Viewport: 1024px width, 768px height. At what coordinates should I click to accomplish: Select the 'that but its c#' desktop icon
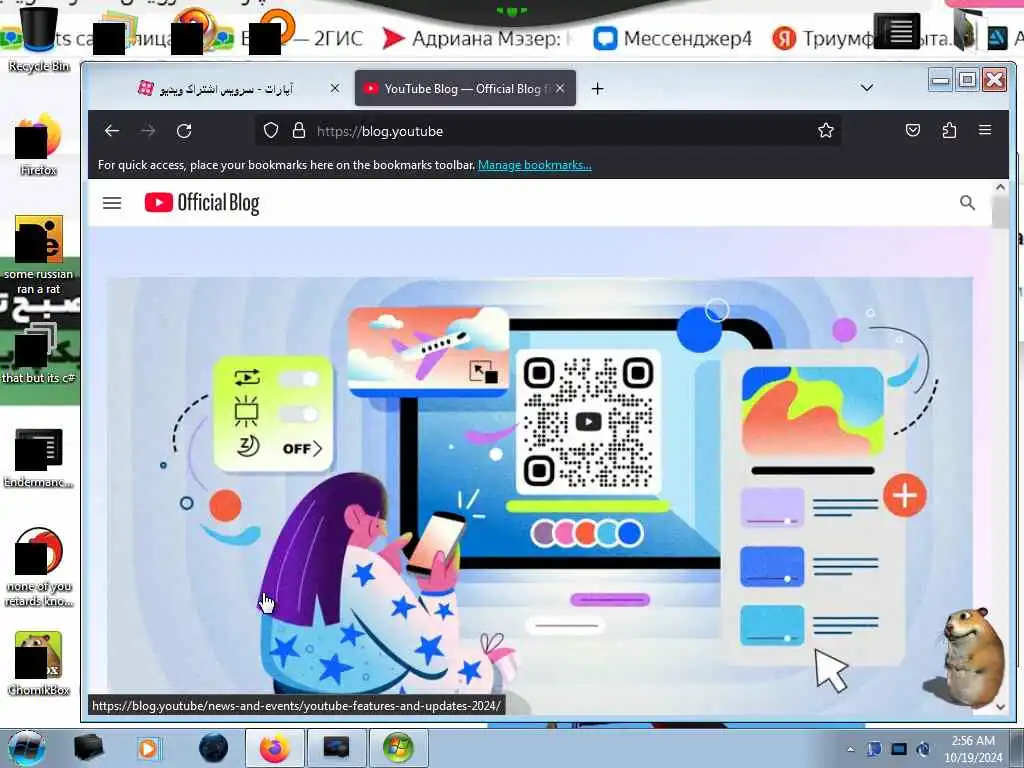[x=39, y=353]
